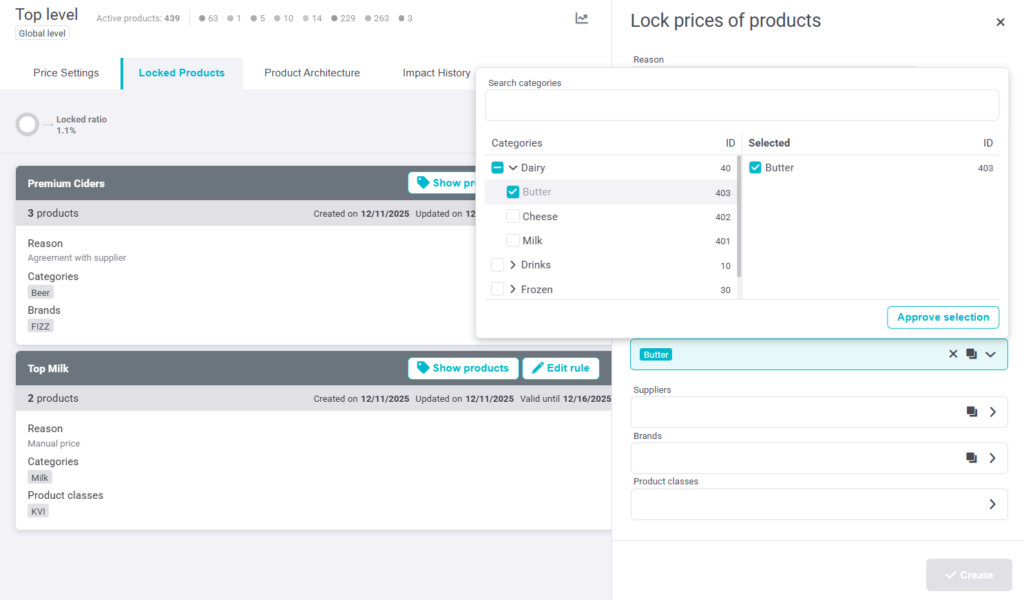Click copy icon in Brands field
The width and height of the screenshot is (1024, 600).
tap(971, 458)
